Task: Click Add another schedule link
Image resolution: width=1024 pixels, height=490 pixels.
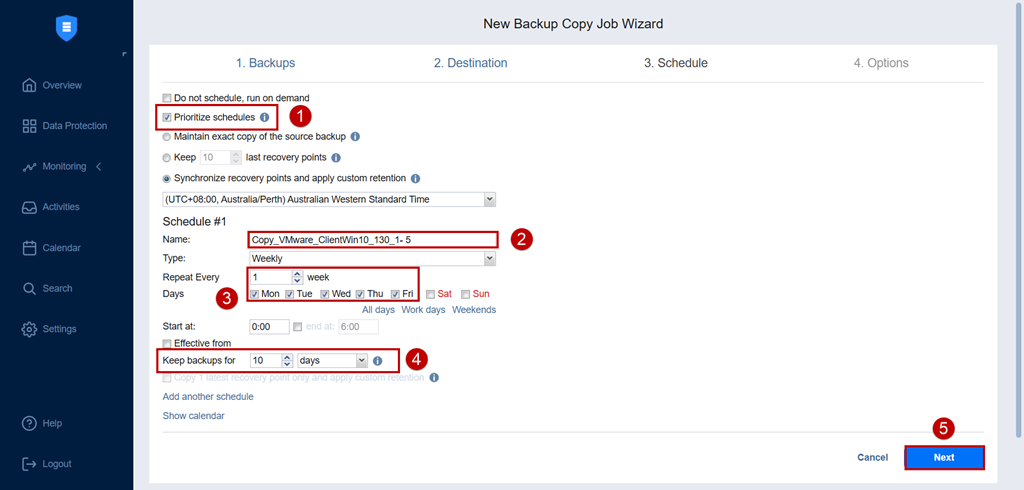Action: (x=208, y=397)
